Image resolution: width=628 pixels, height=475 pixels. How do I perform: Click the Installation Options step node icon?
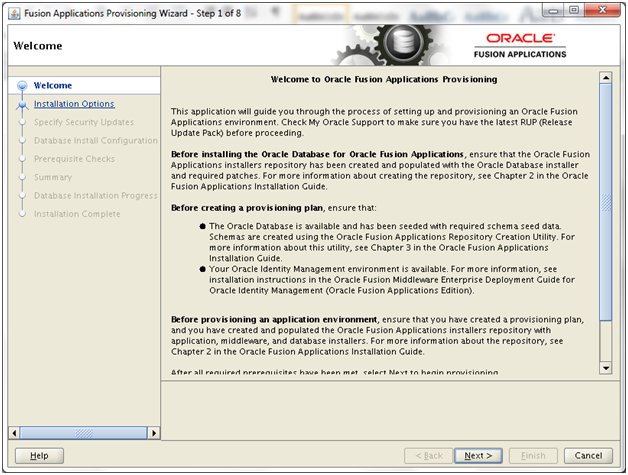click(22, 105)
